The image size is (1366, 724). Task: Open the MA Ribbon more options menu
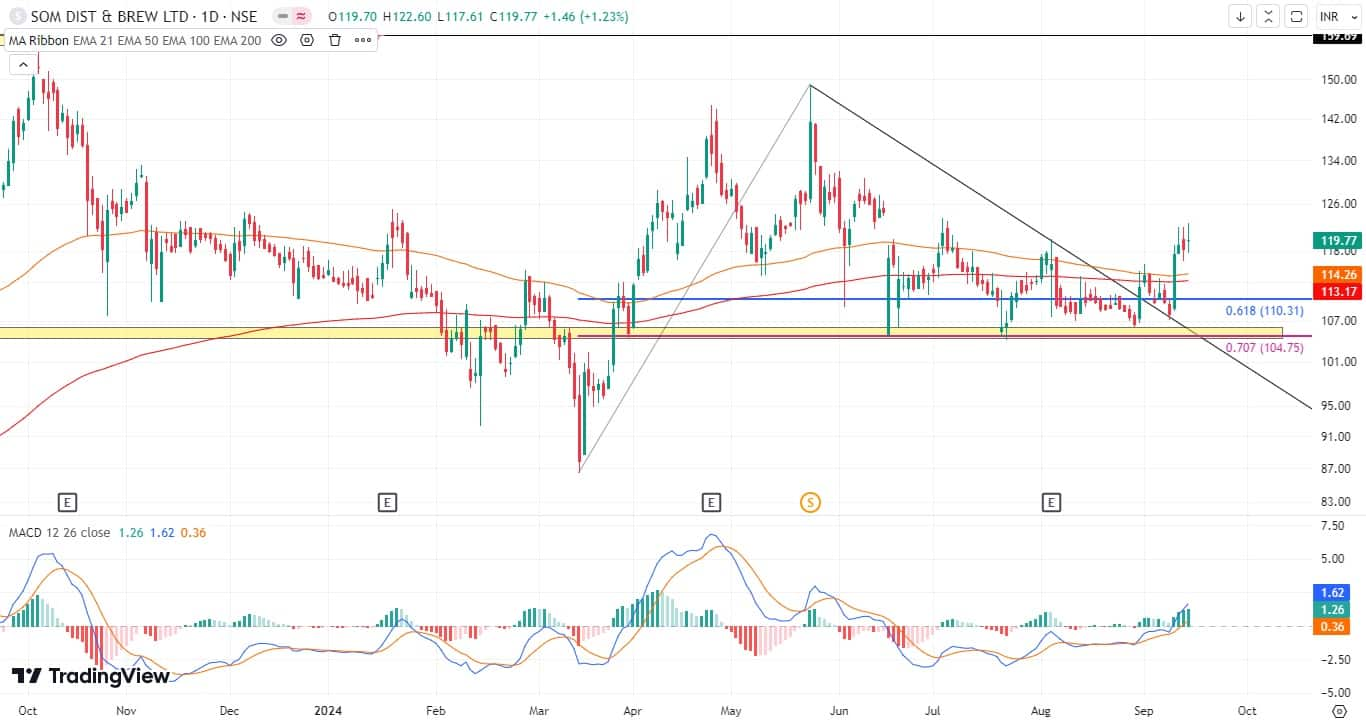click(x=362, y=40)
